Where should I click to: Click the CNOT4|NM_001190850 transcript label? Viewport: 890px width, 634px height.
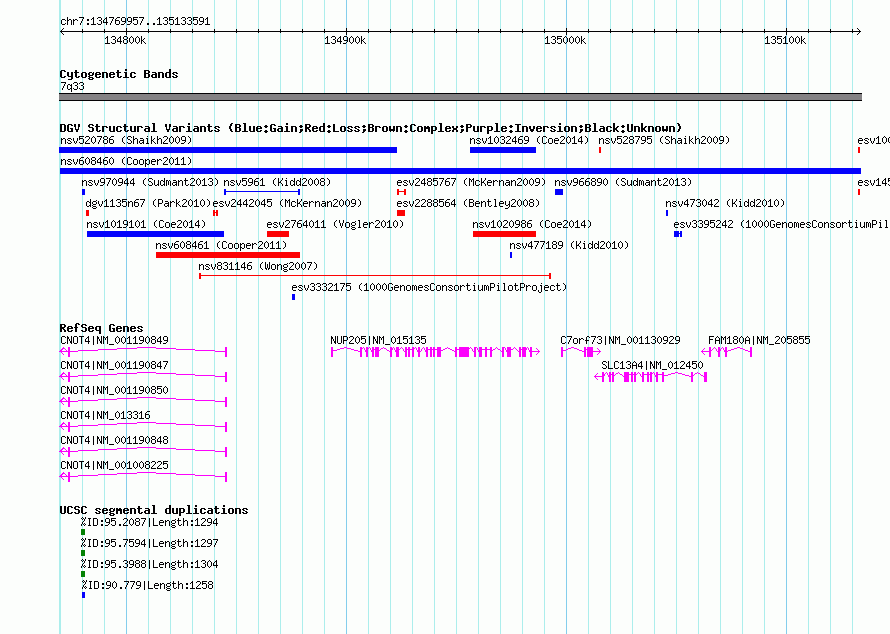[x=114, y=390]
